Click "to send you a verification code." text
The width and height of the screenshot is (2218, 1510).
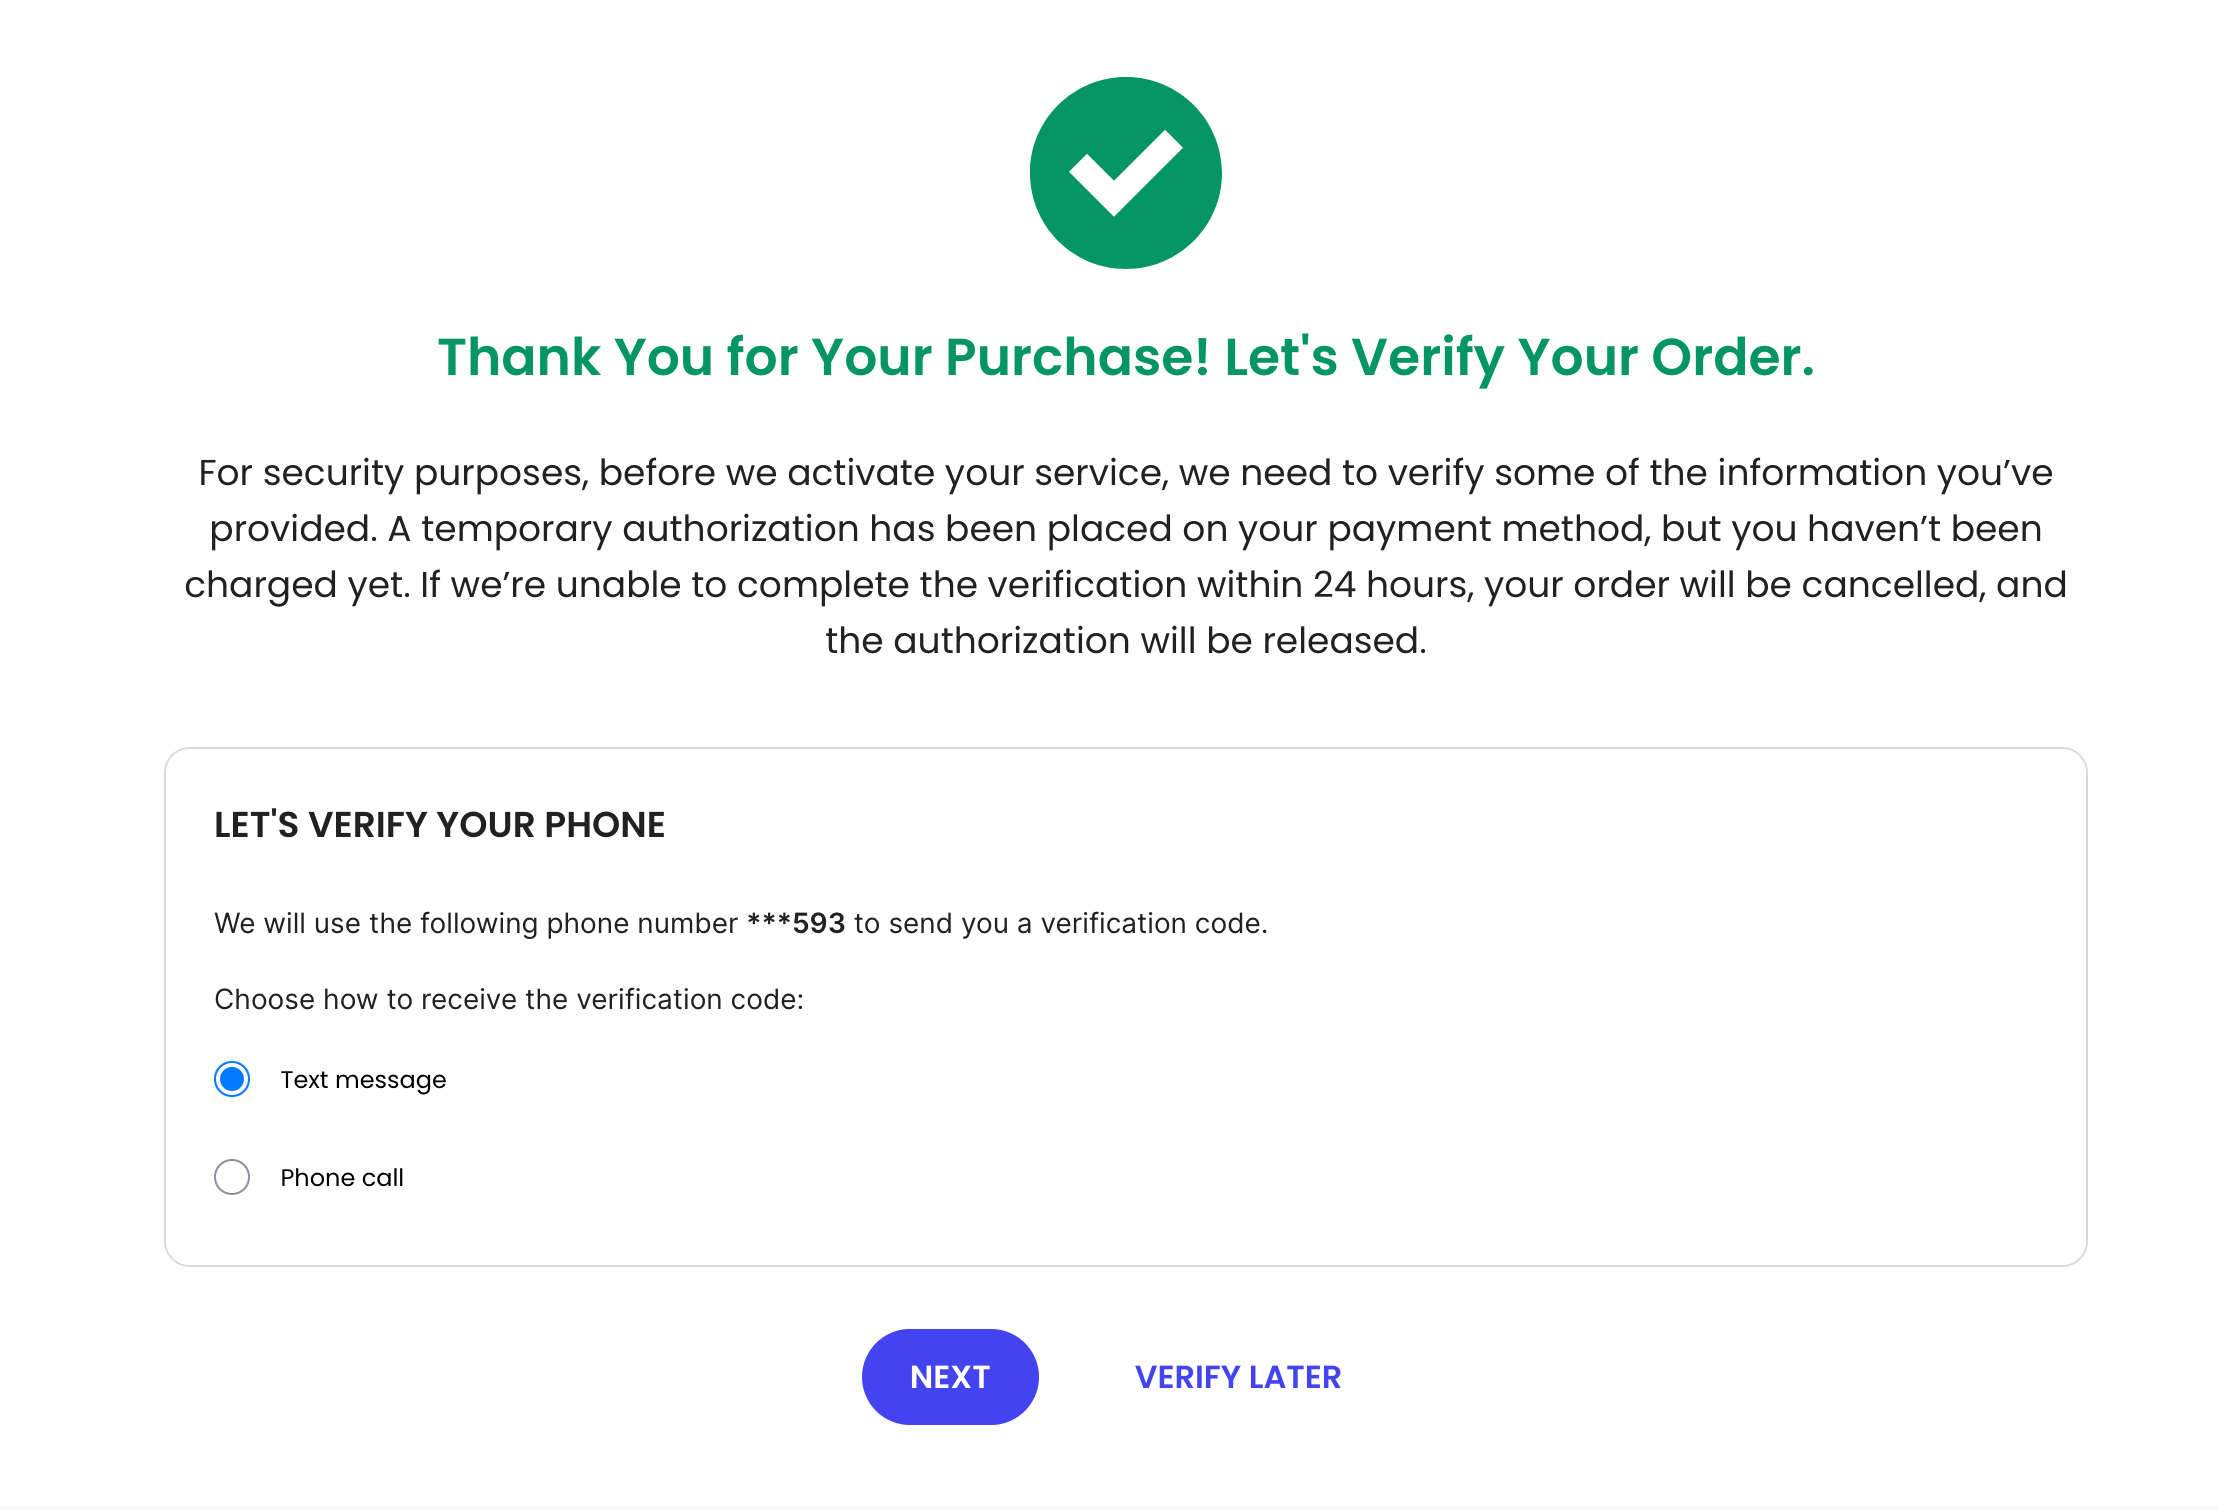[x=1060, y=923]
